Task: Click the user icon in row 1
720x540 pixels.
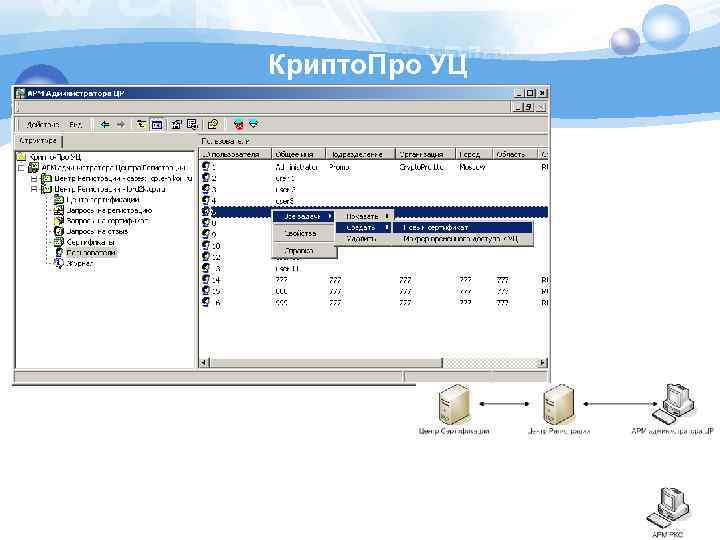Action: (206, 167)
